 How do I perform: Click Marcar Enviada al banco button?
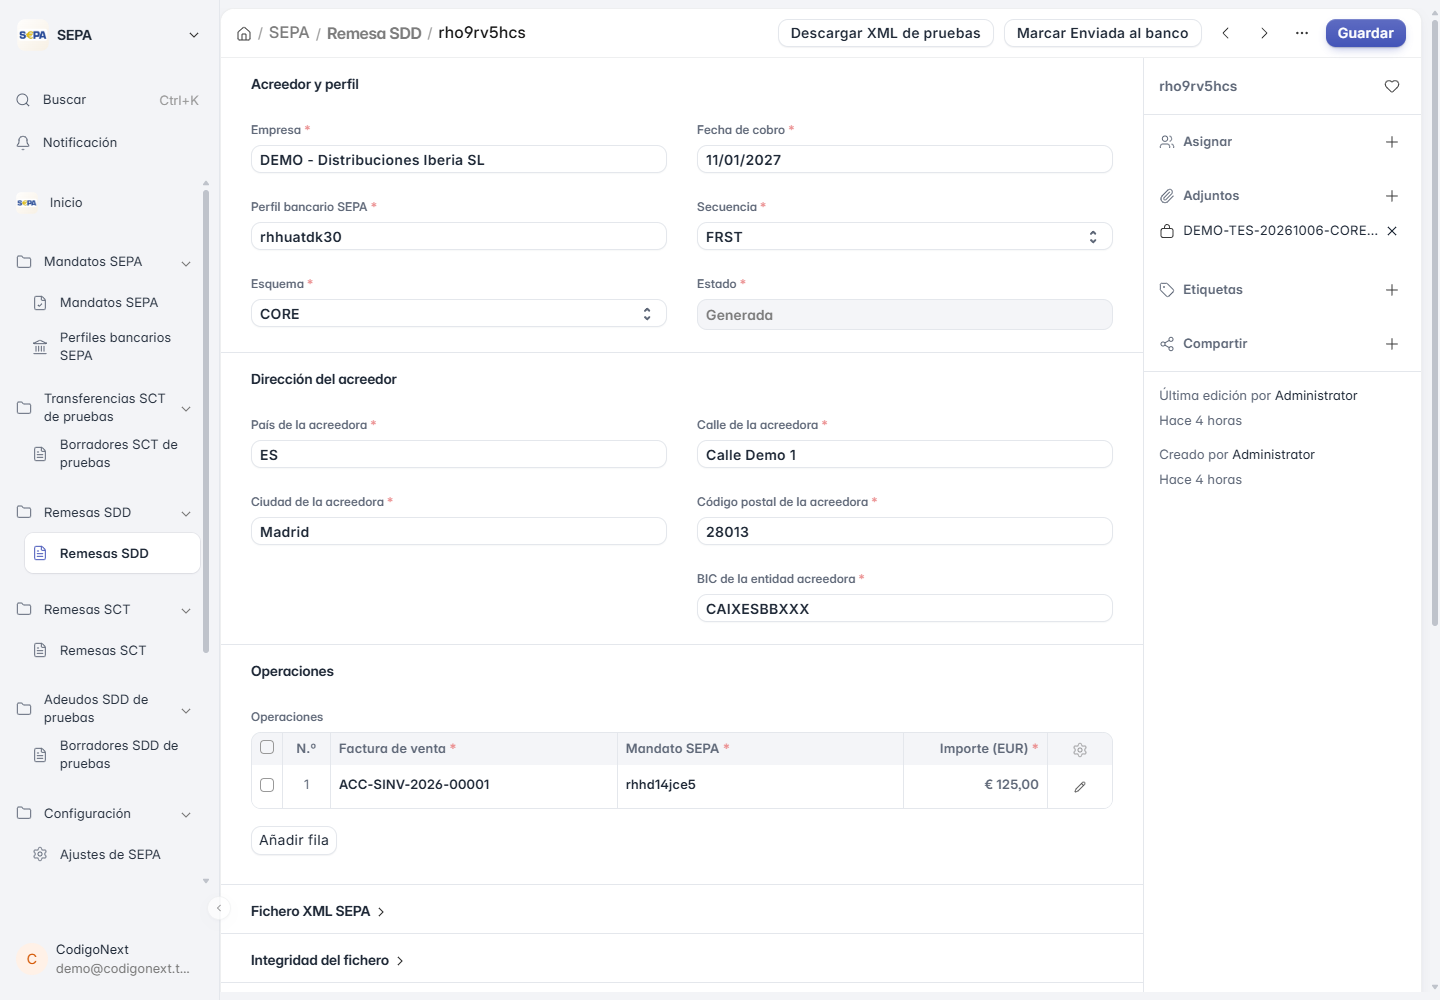[x=1103, y=33]
